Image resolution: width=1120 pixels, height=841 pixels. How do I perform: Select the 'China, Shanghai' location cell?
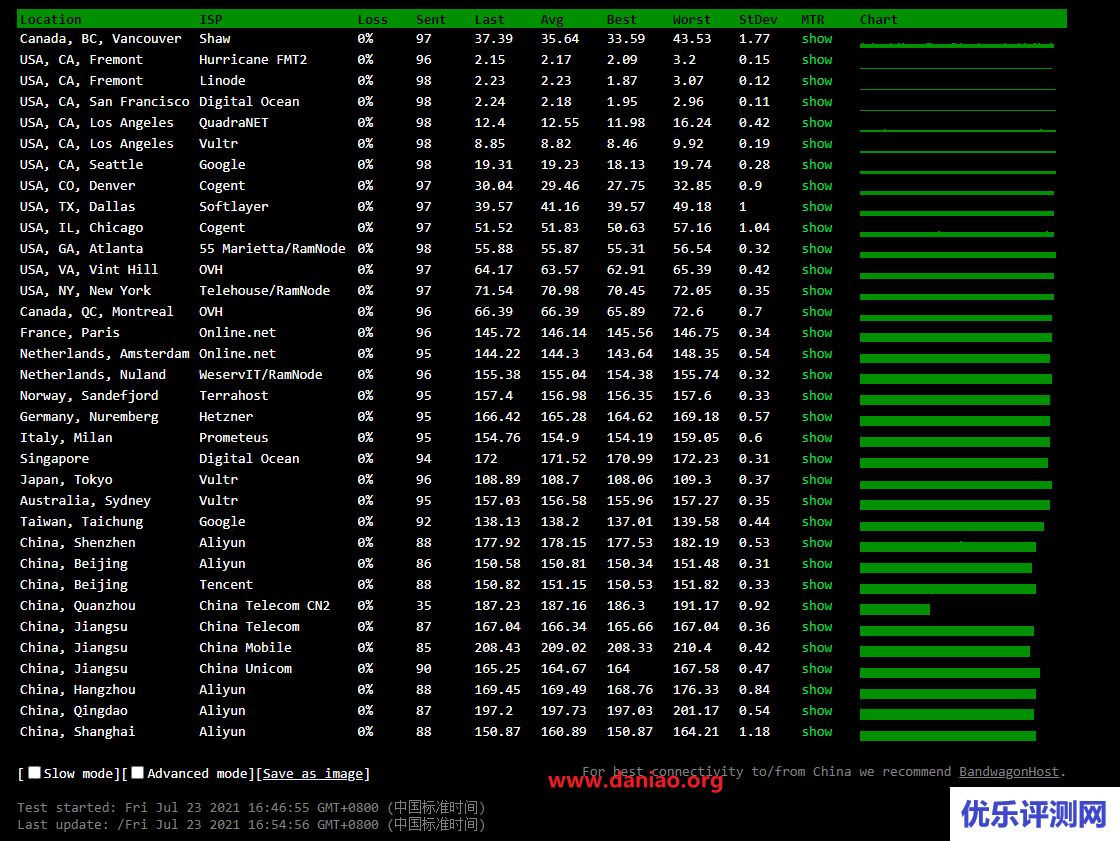pos(77,731)
